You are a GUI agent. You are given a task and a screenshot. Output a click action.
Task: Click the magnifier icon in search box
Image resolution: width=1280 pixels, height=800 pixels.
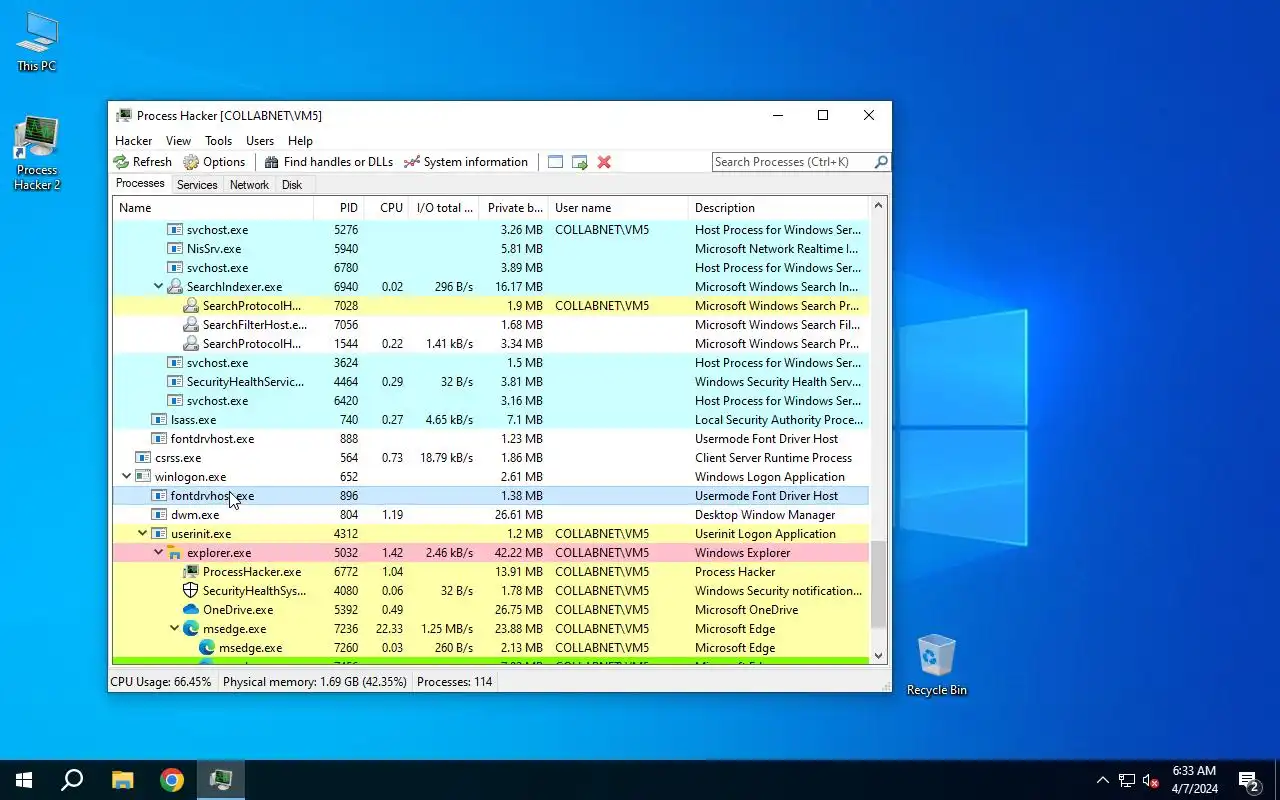click(x=881, y=162)
